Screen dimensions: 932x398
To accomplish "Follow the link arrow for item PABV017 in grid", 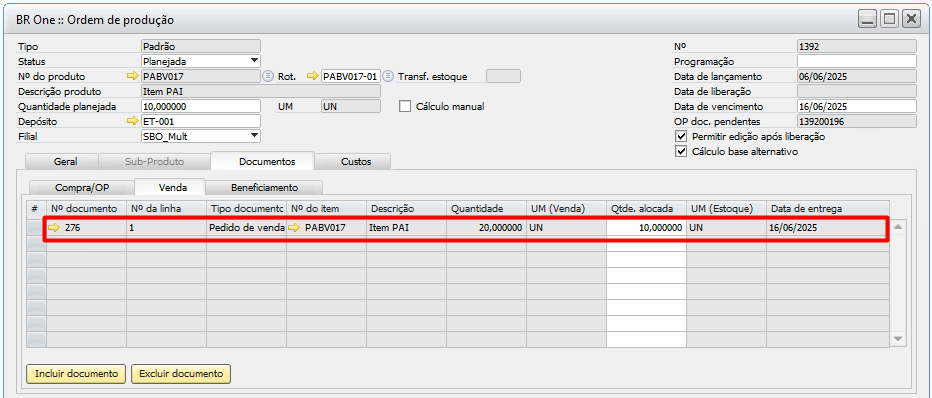I will click(295, 228).
